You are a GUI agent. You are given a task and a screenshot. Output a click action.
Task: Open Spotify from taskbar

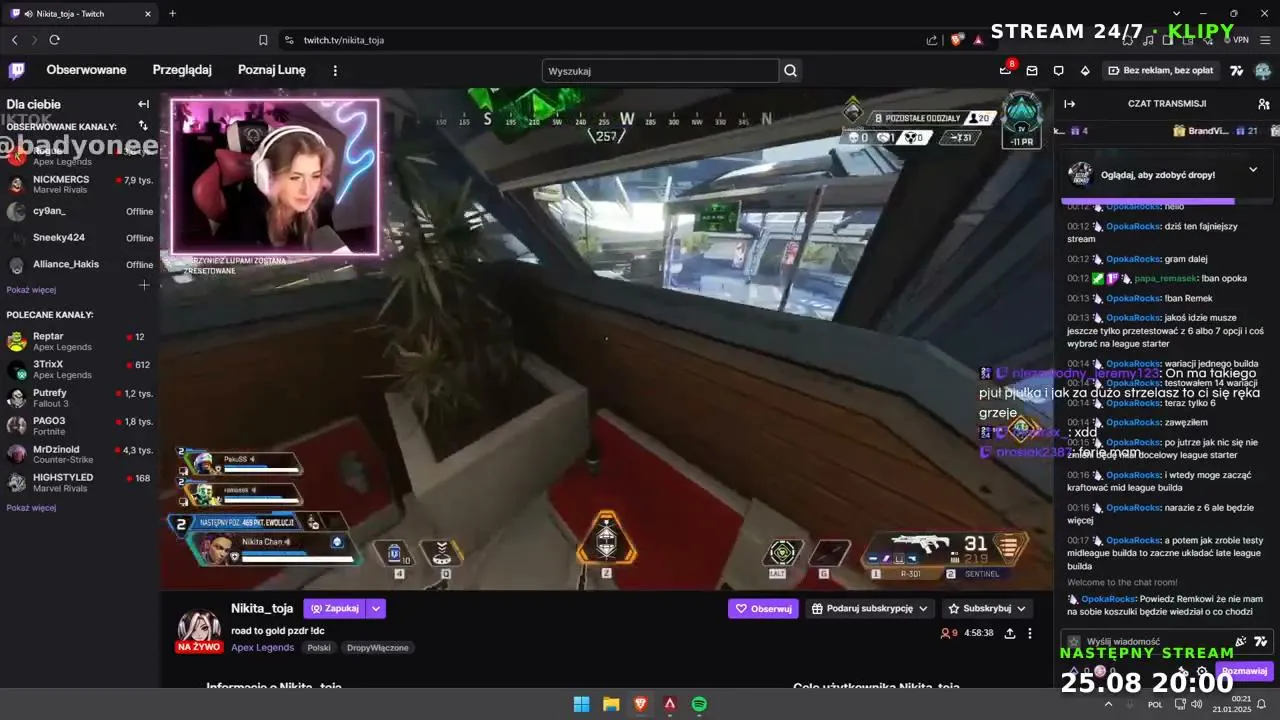pos(699,704)
